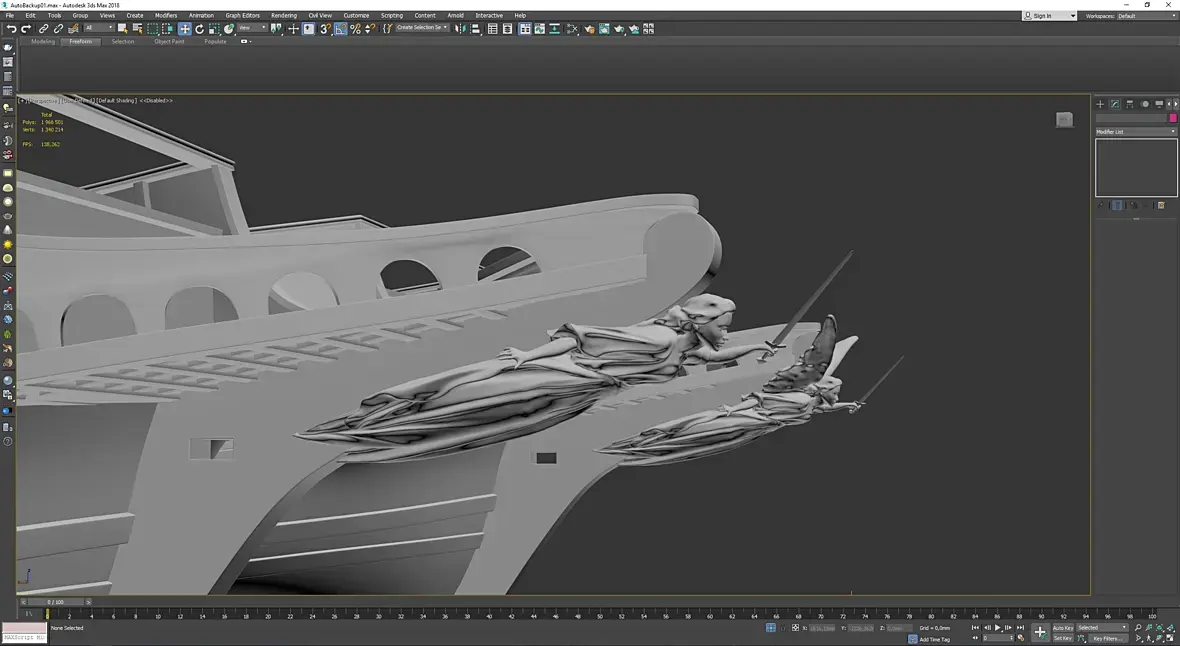Viewport: 1180px width, 646px height.
Task: Toggle Percent Snap in the toolbar
Action: pyautogui.click(x=355, y=29)
